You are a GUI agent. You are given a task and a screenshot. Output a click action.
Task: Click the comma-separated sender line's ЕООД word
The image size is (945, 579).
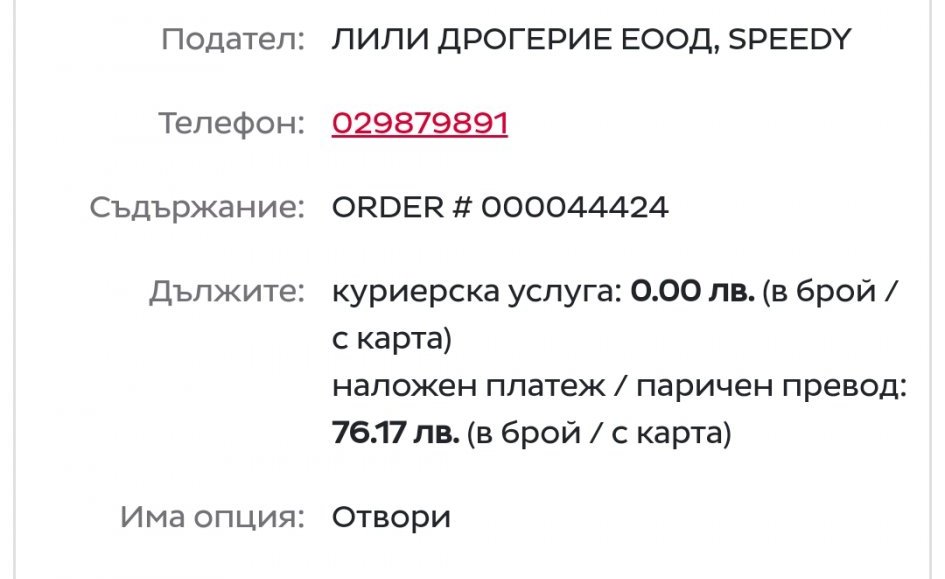(x=668, y=40)
